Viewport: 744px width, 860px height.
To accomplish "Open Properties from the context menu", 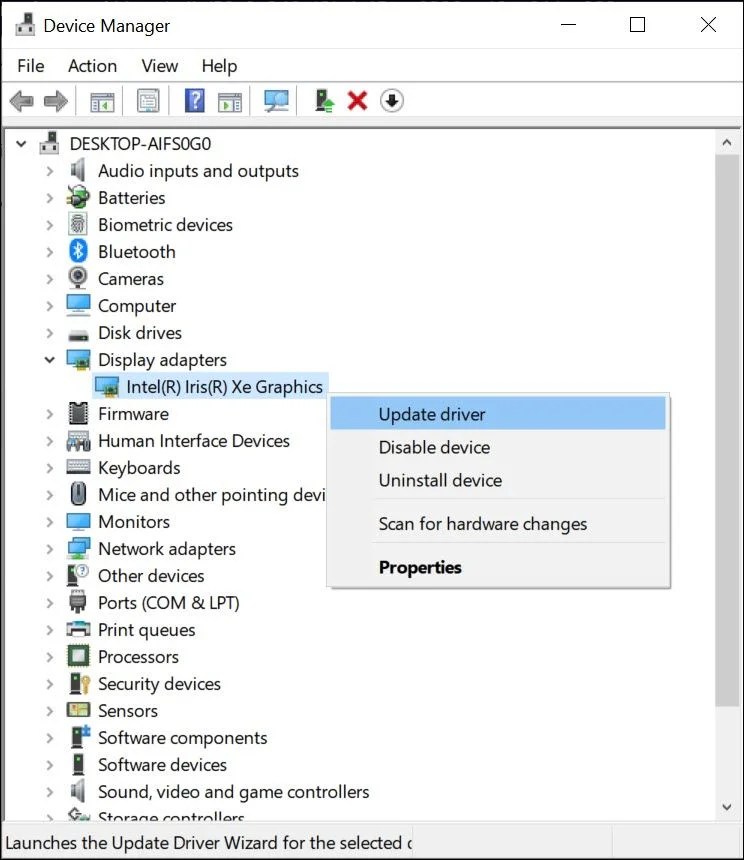I will click(498, 567).
